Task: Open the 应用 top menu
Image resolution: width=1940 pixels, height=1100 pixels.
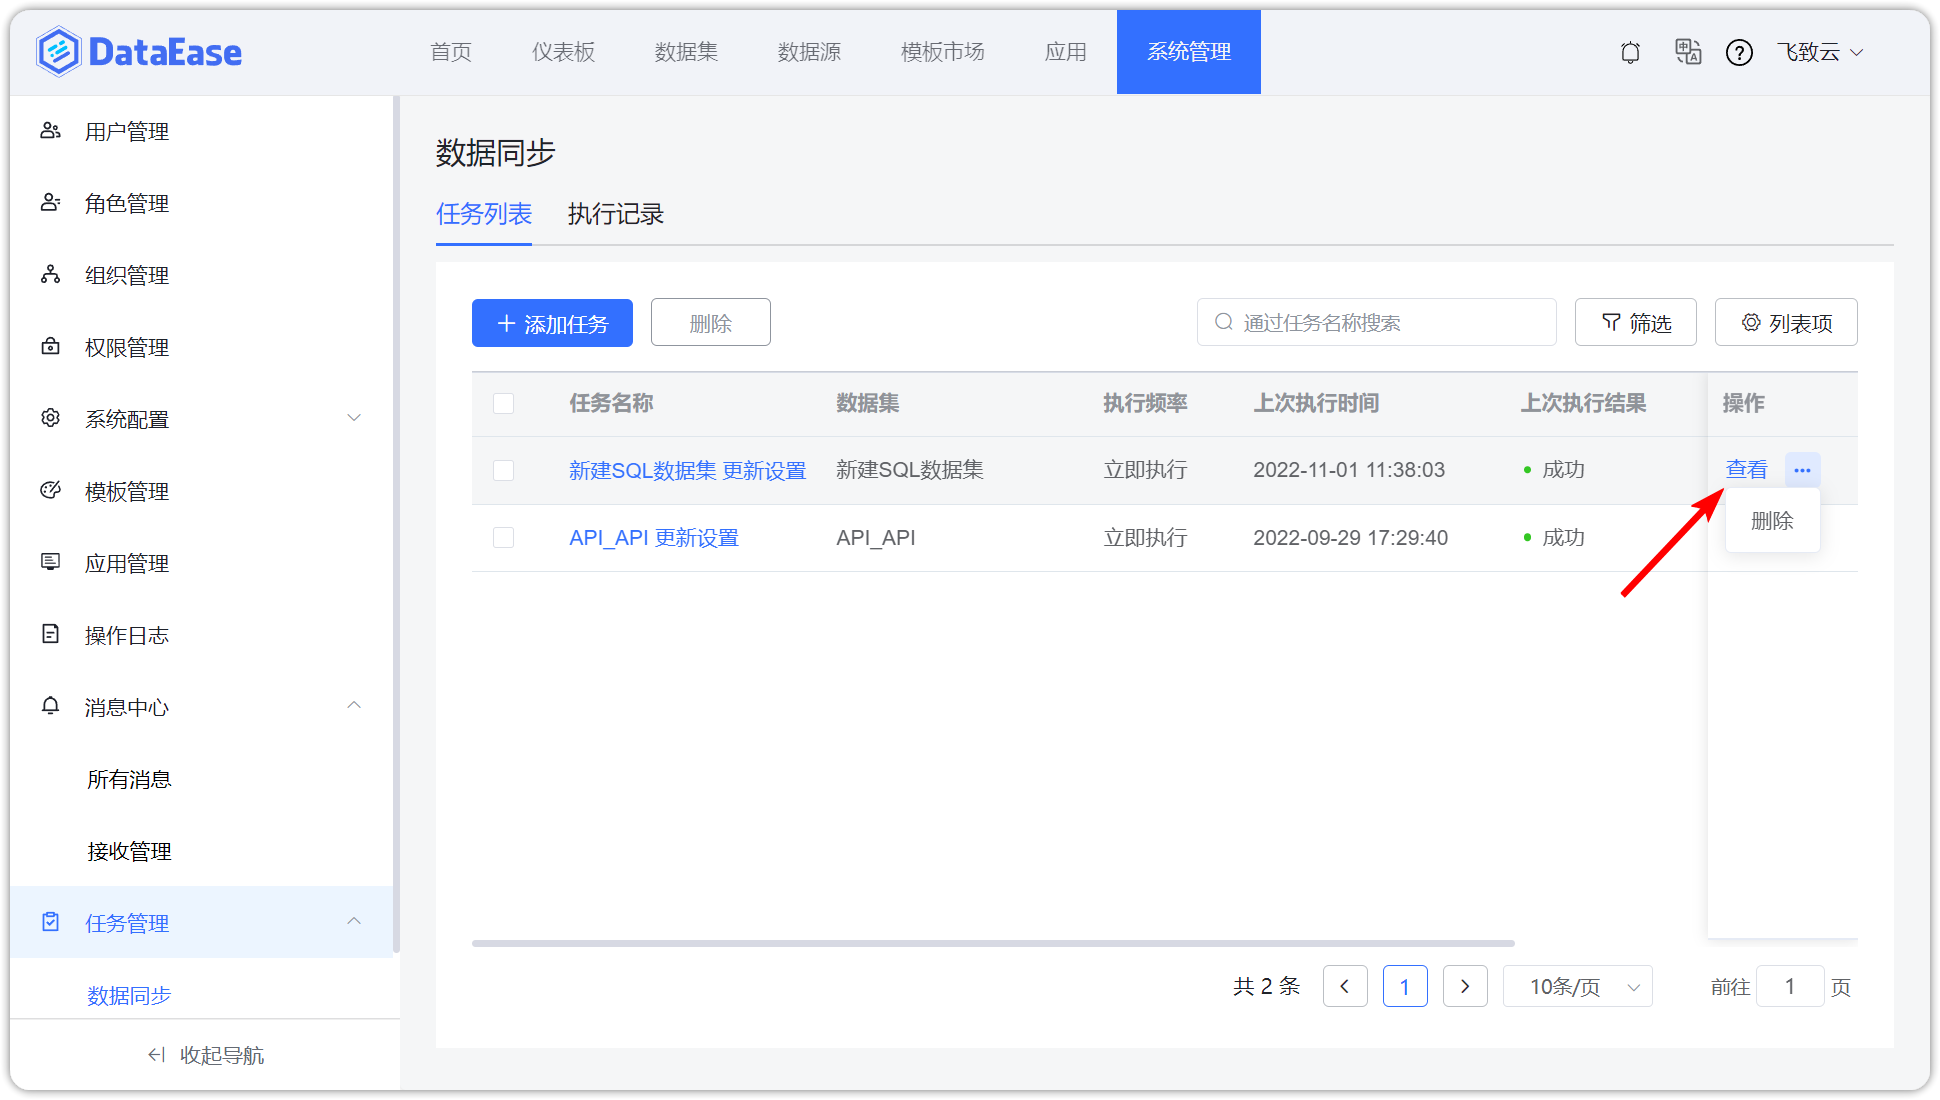Action: click(1065, 52)
